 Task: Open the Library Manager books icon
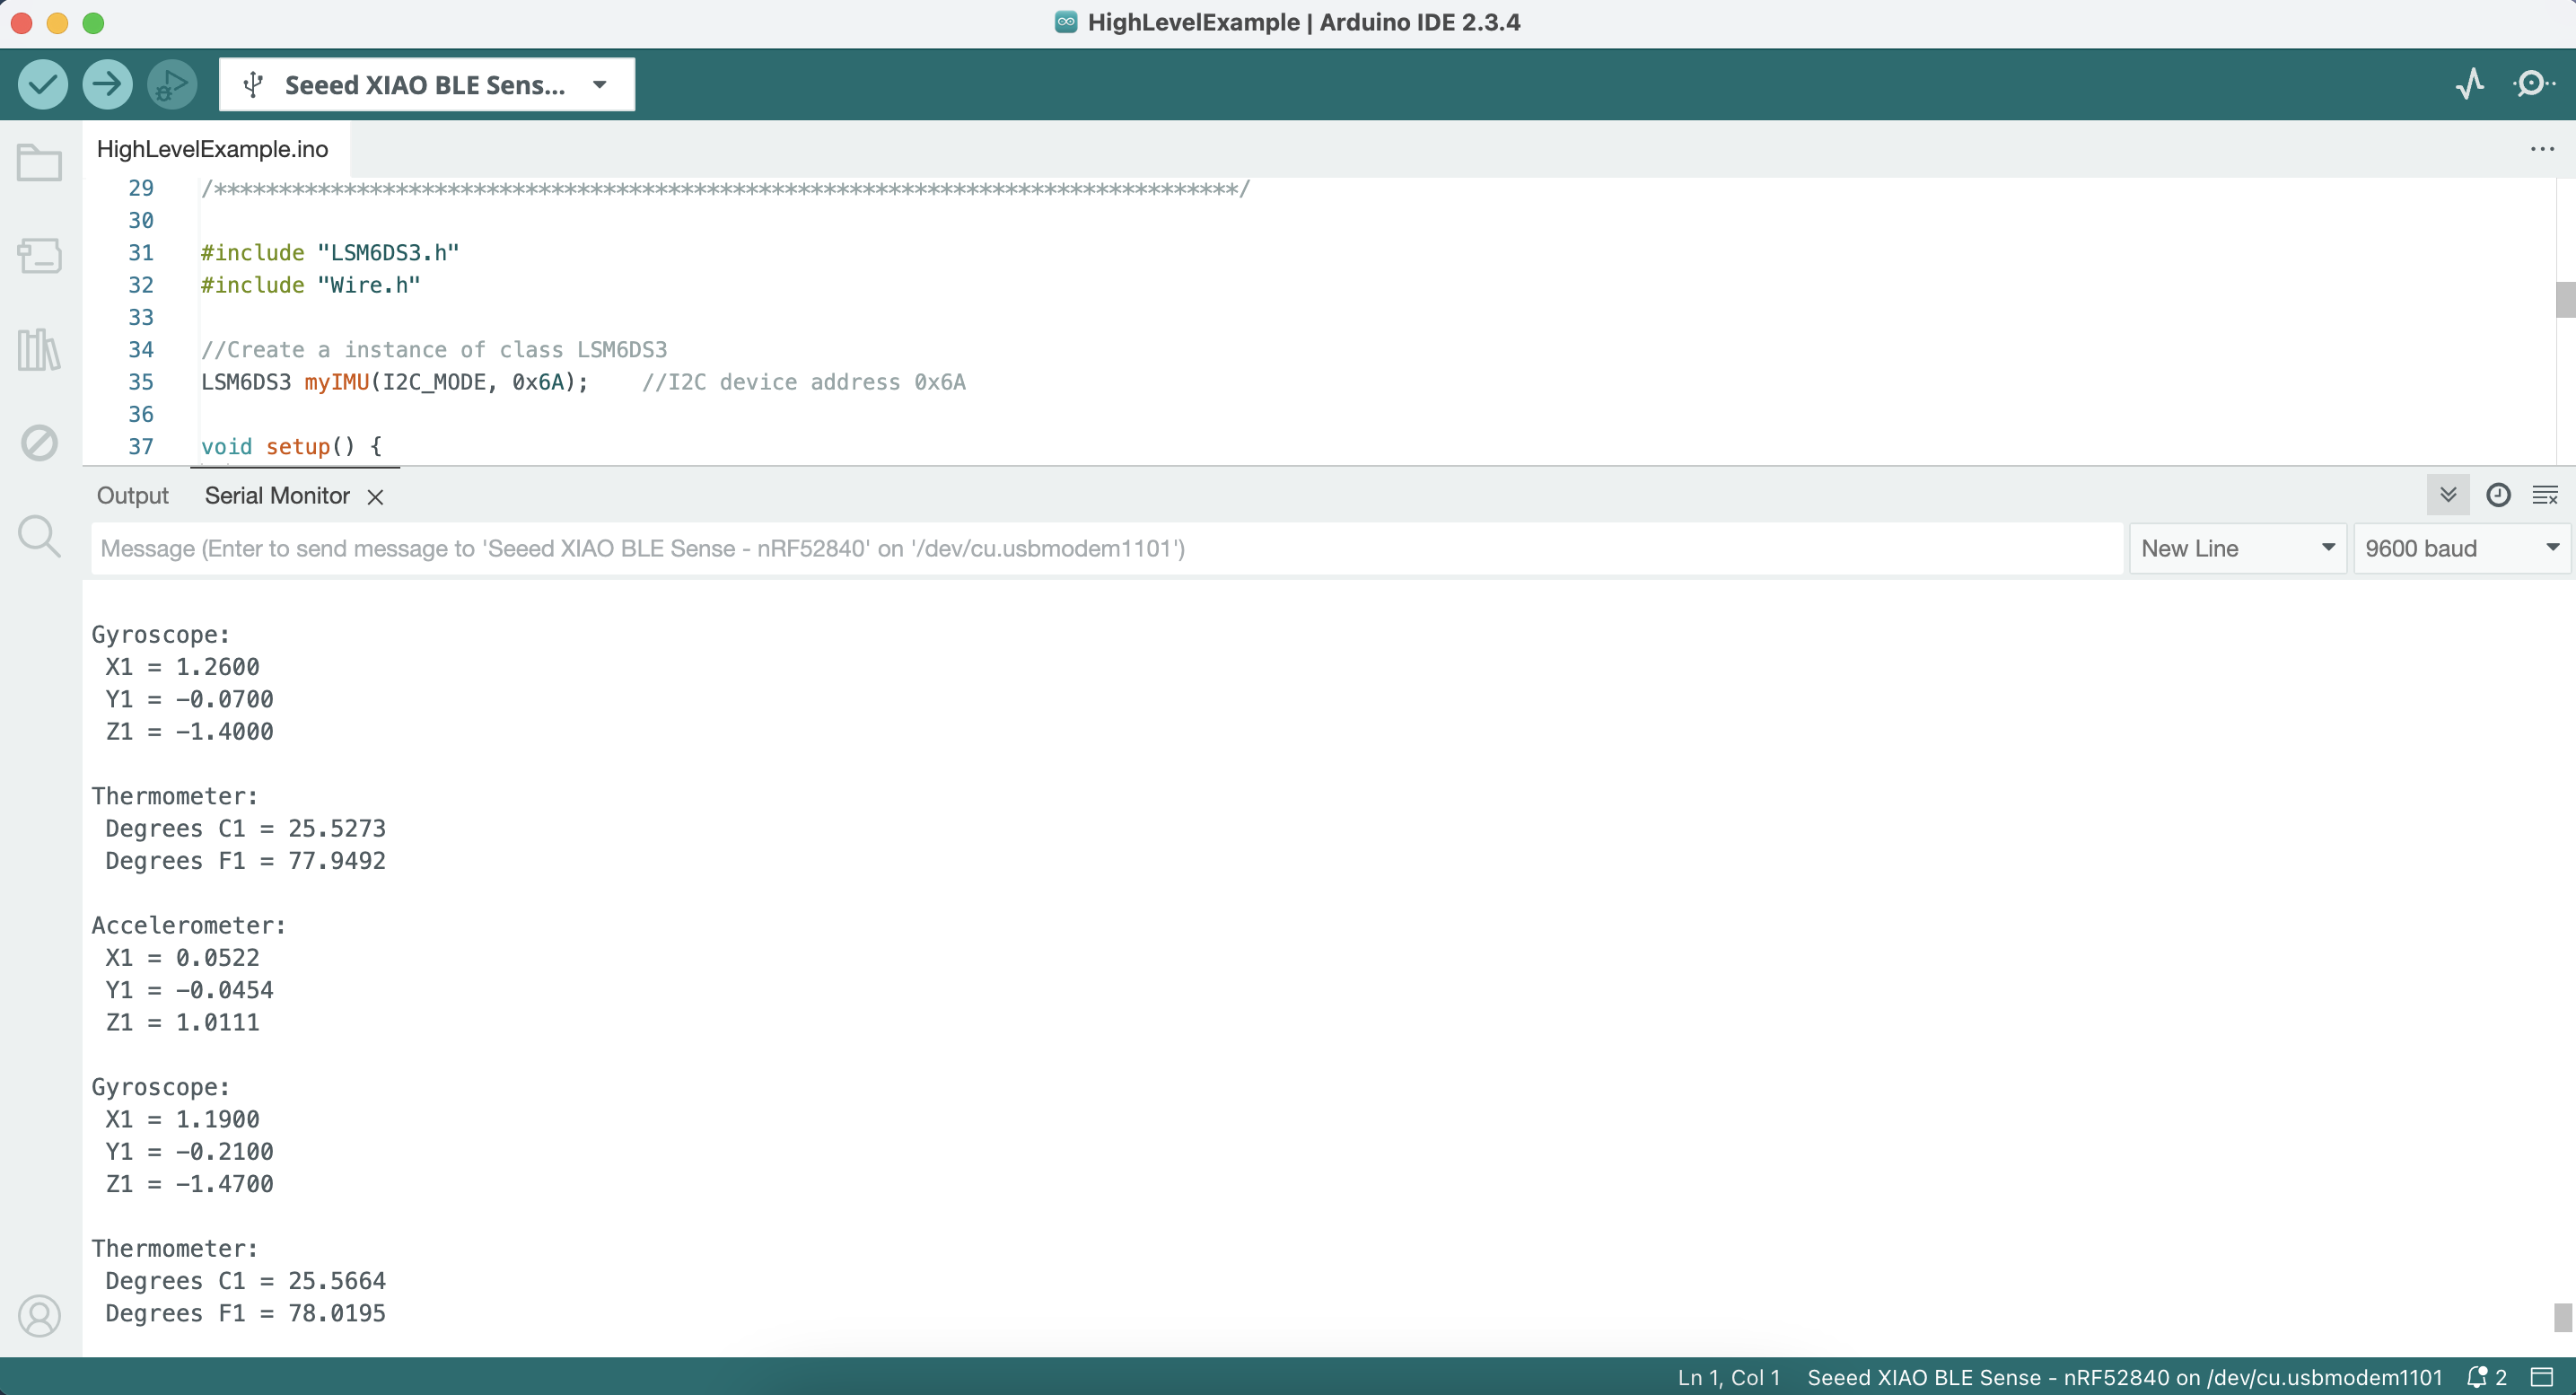(x=39, y=350)
